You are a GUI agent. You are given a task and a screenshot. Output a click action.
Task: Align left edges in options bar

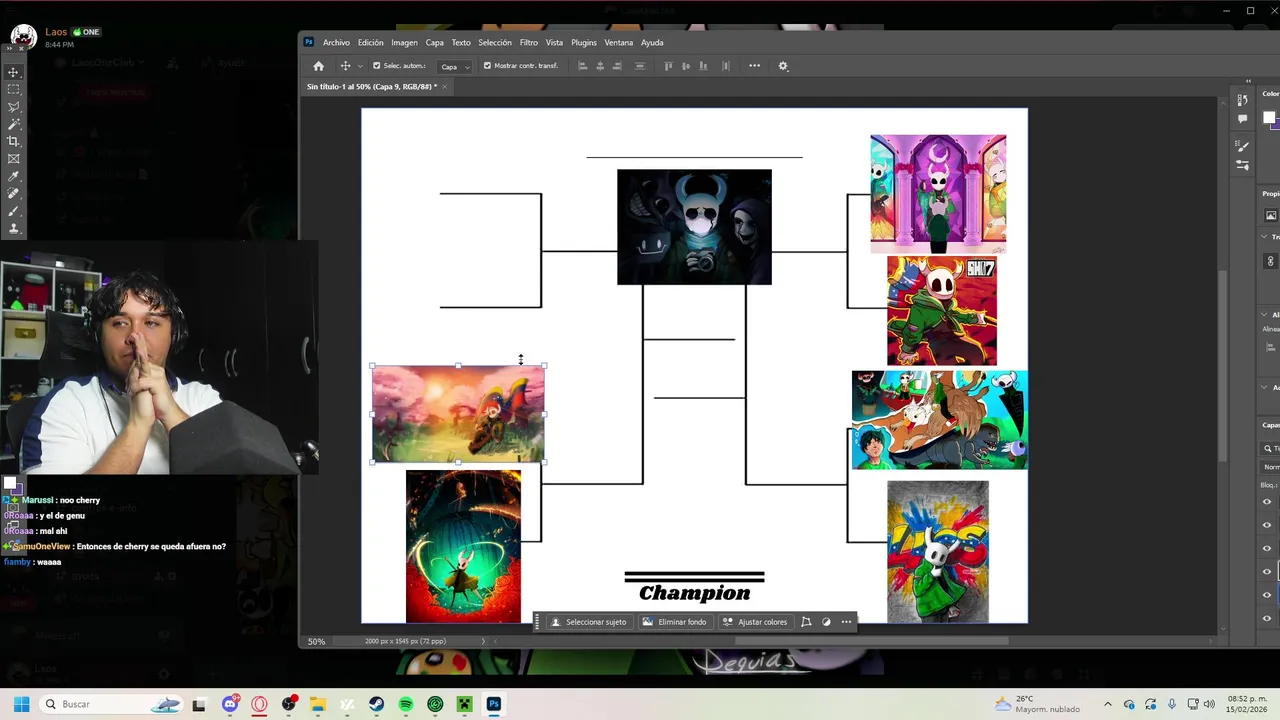click(x=583, y=66)
